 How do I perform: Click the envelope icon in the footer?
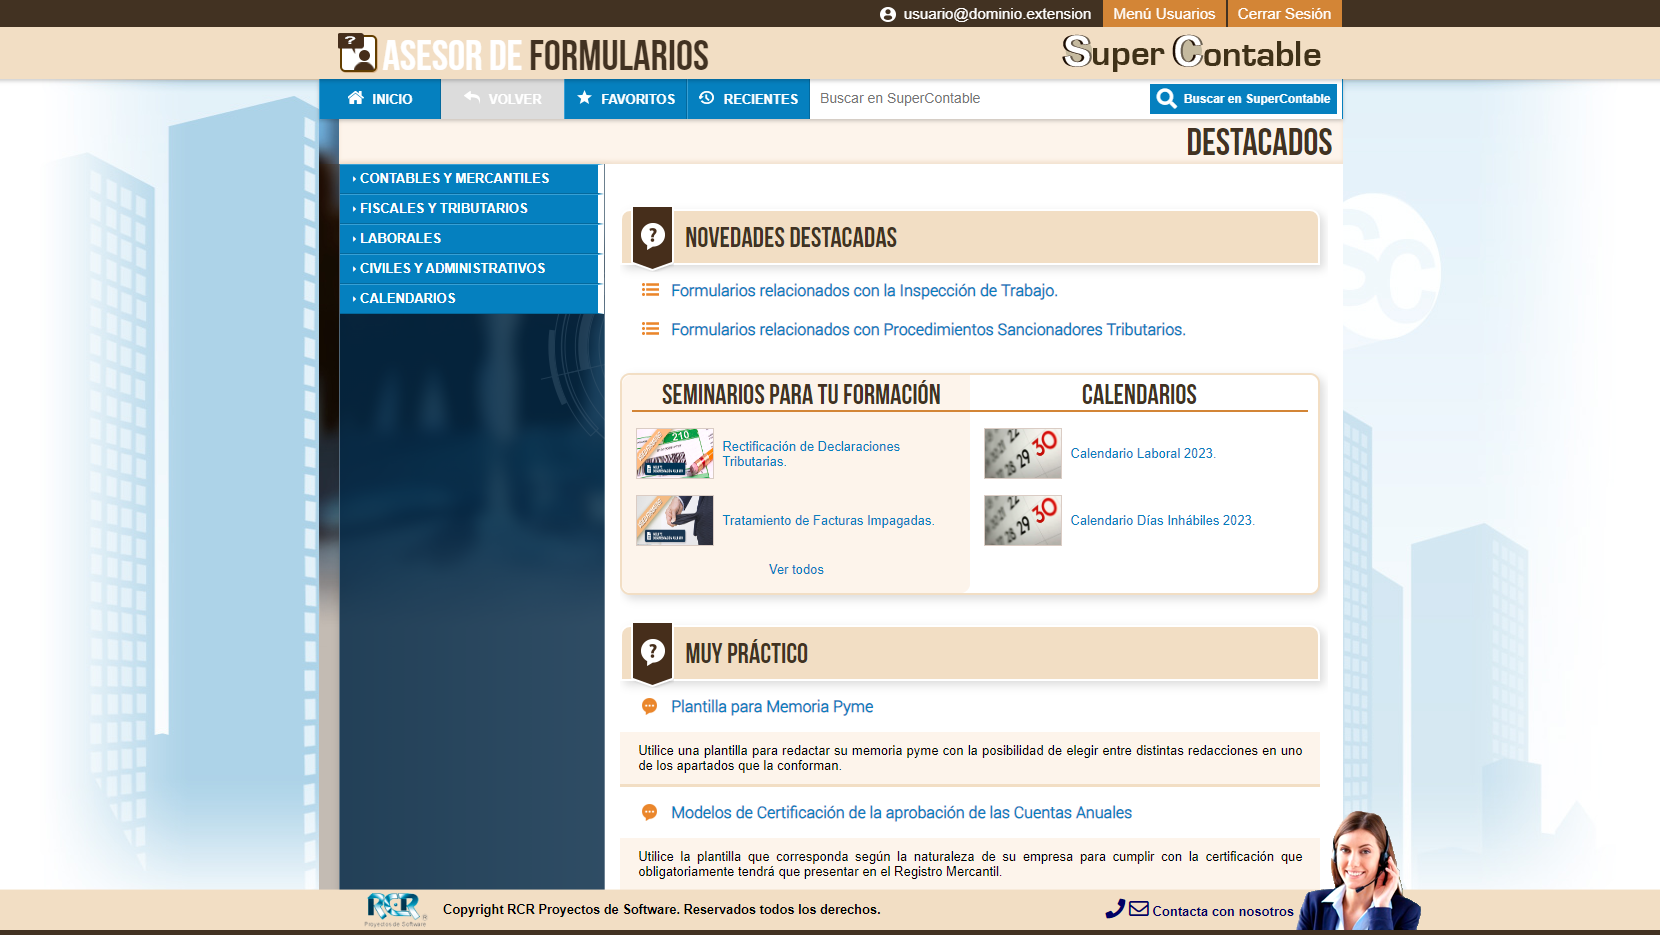click(1139, 909)
